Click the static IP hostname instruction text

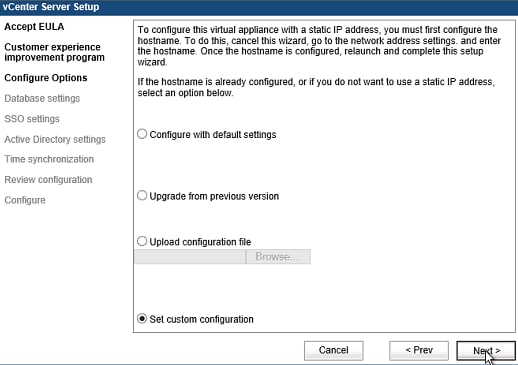point(319,46)
